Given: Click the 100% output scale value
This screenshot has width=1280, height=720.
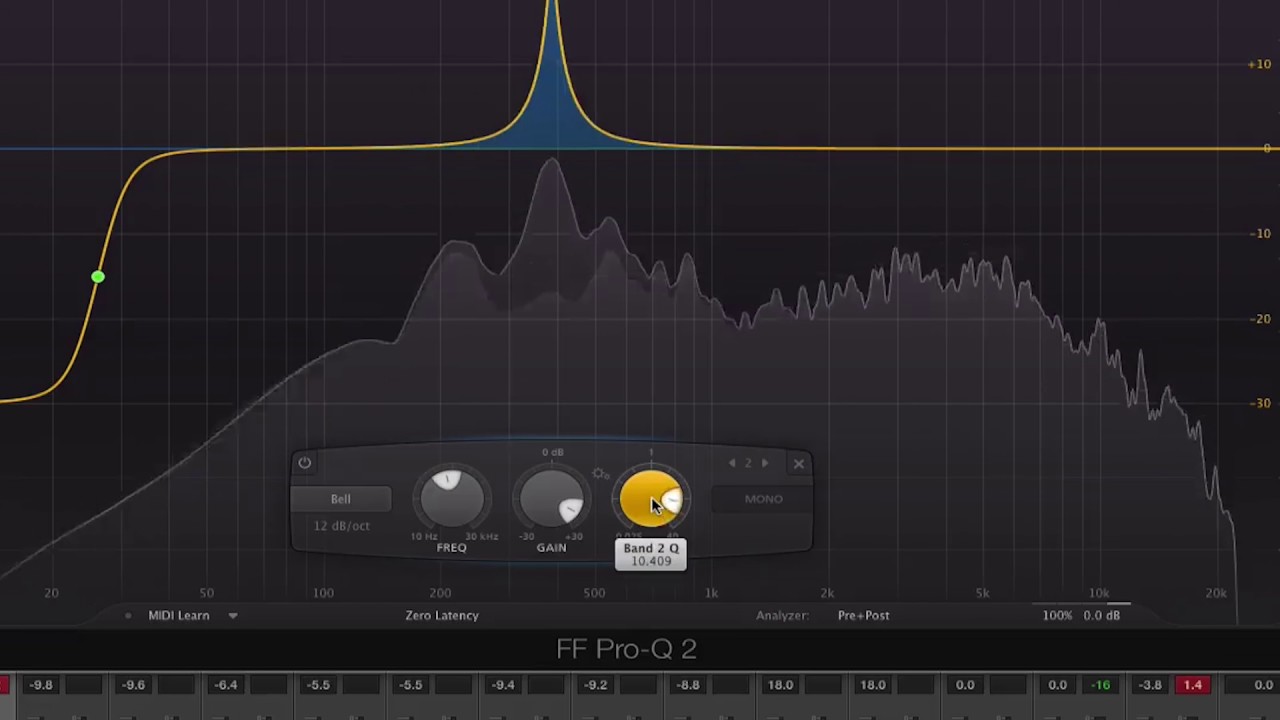Looking at the screenshot, I should 1057,615.
